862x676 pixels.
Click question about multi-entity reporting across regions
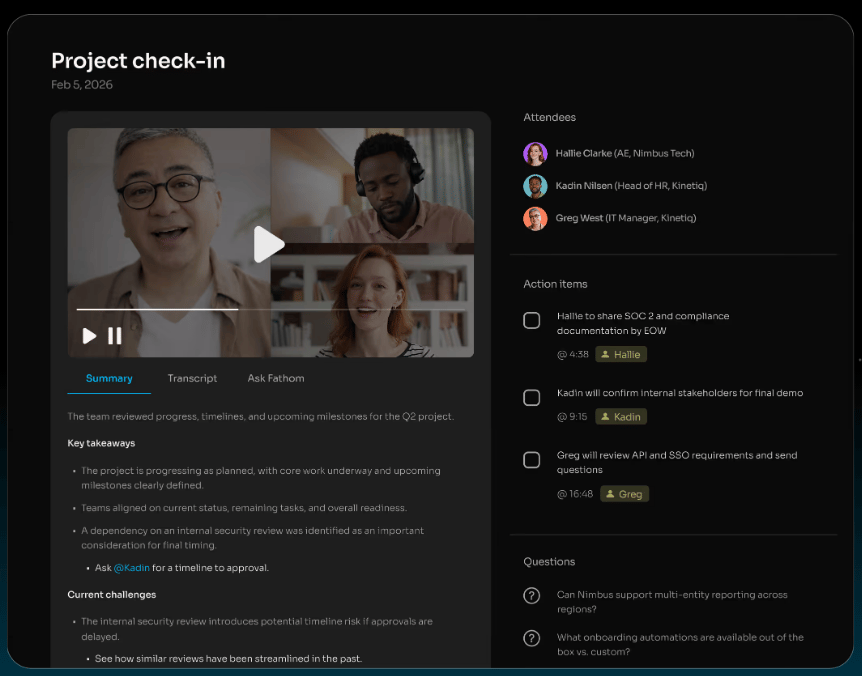click(672, 602)
